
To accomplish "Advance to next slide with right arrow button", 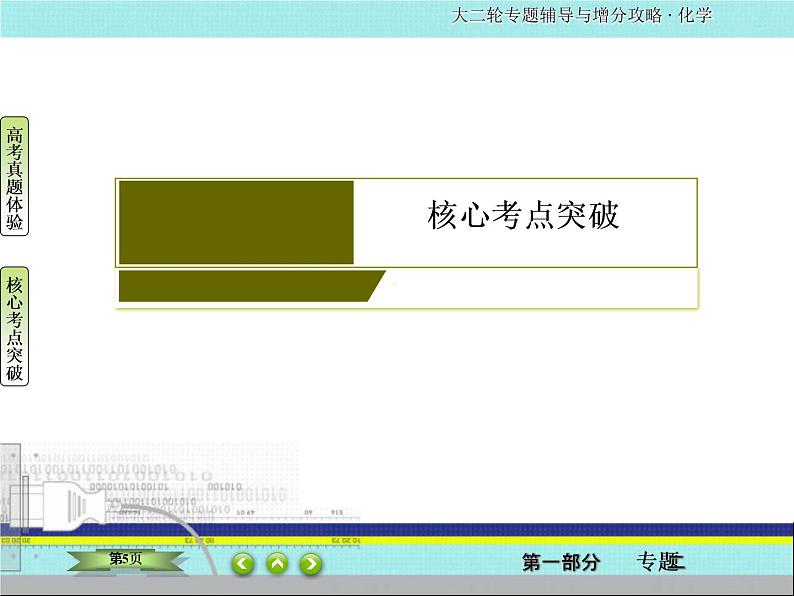I will [311, 564].
